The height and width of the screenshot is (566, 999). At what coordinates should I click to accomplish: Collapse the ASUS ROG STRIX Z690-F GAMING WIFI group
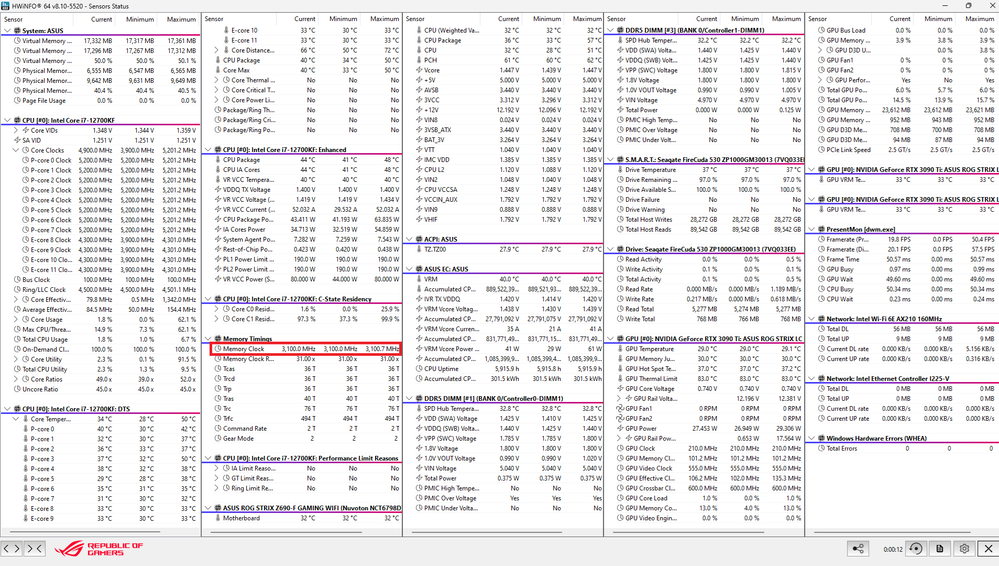pos(208,509)
